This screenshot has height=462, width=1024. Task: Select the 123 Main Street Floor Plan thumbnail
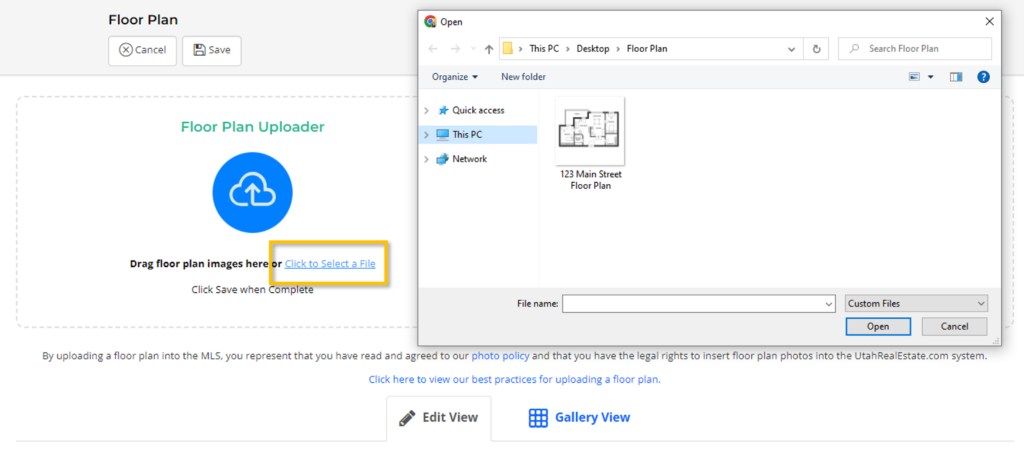pos(590,132)
